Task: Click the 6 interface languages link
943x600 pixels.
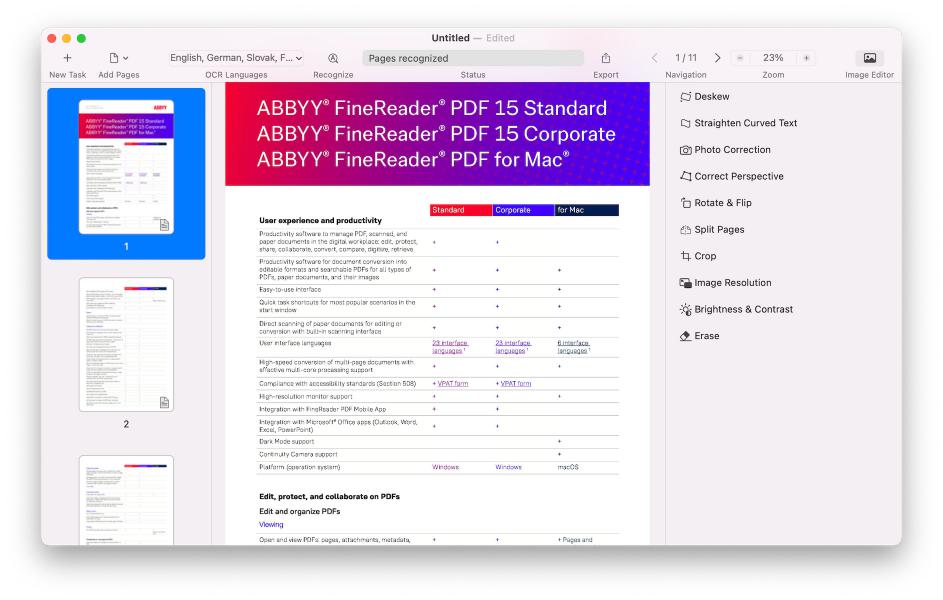Action: coord(573,347)
